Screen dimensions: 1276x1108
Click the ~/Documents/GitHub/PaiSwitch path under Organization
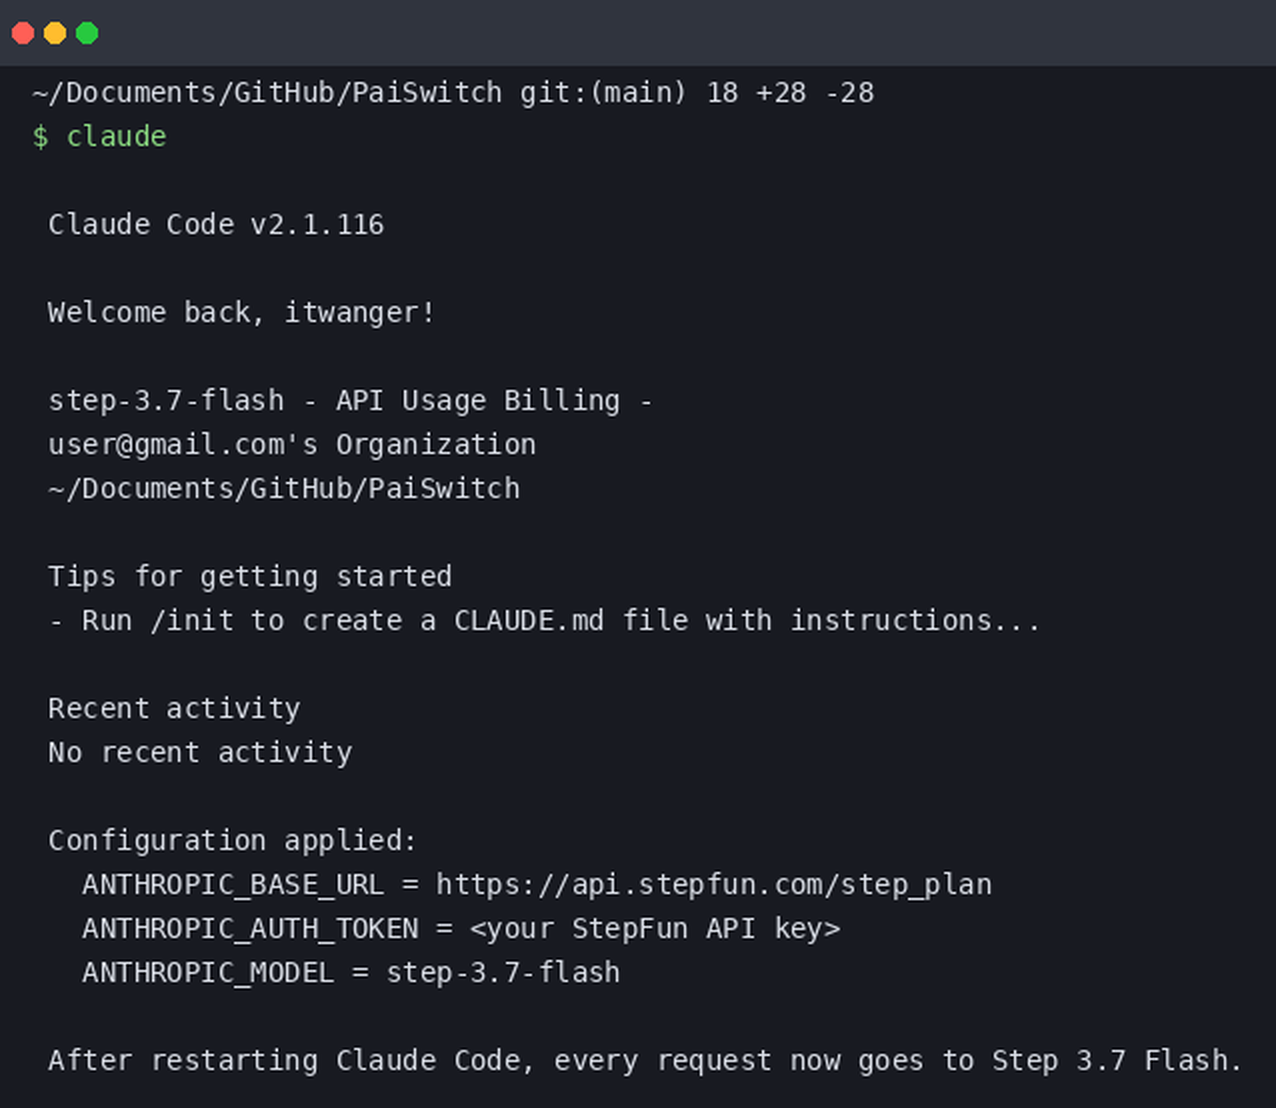click(x=284, y=488)
